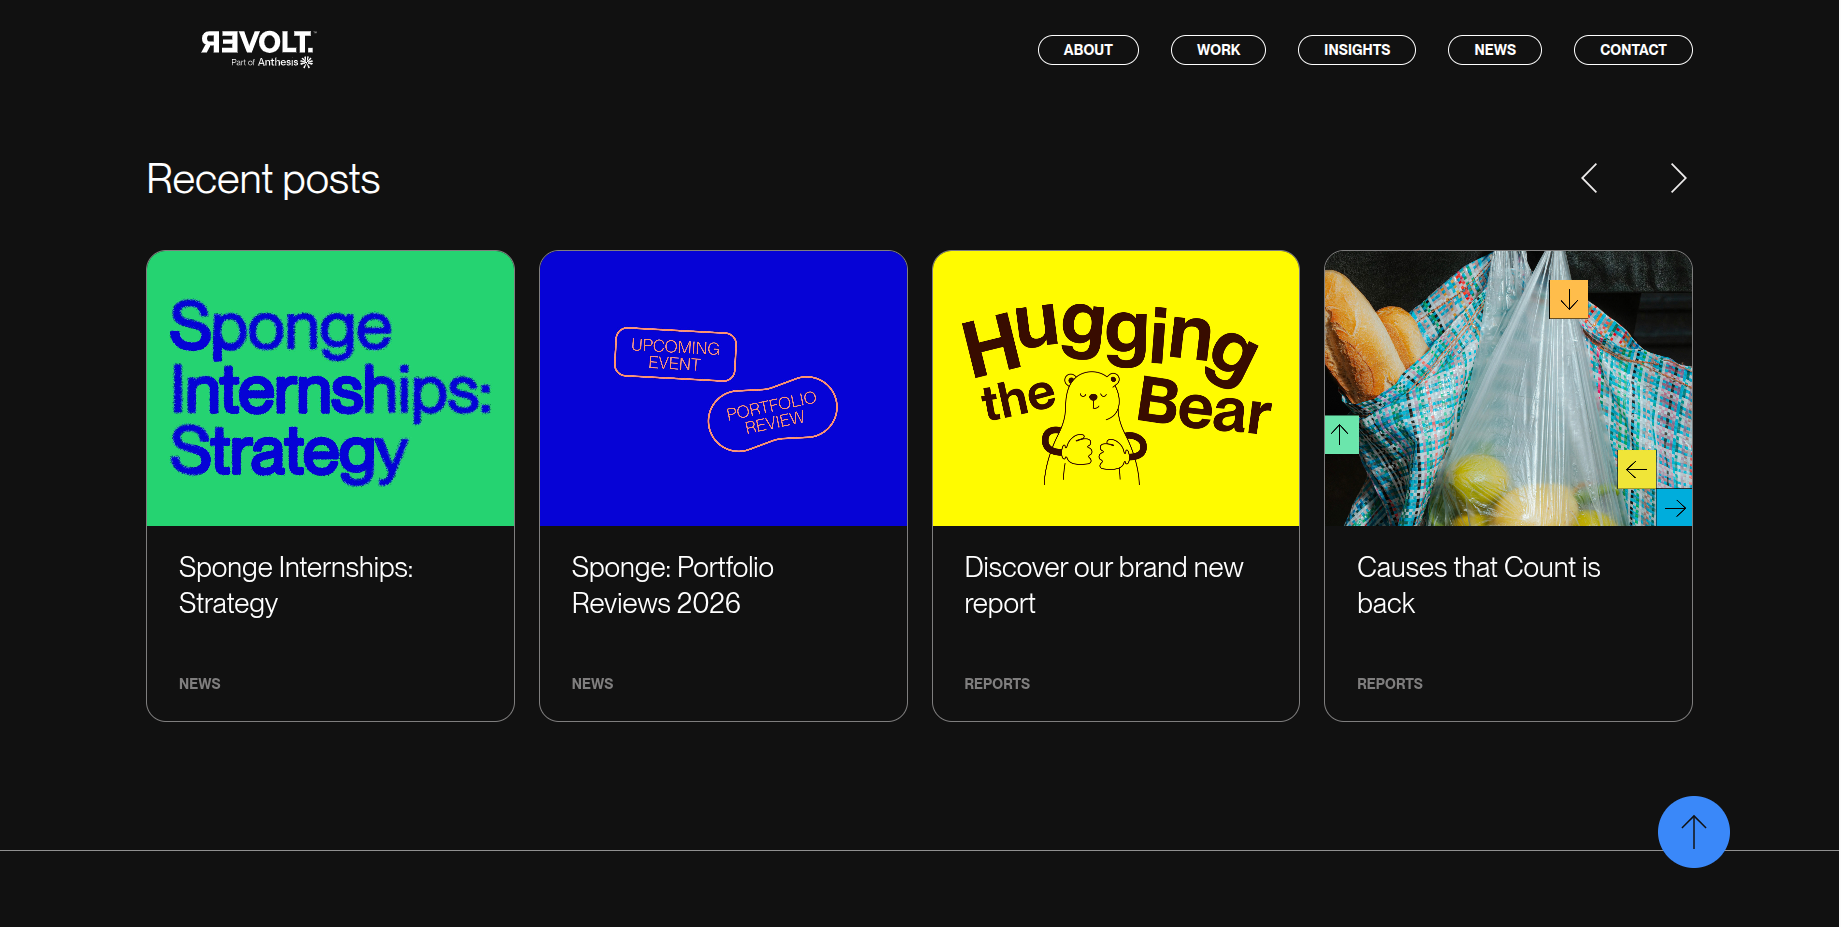The width and height of the screenshot is (1841, 927).
Task: Click the blue right-arrow square on photo
Action: pyautogui.click(x=1675, y=508)
